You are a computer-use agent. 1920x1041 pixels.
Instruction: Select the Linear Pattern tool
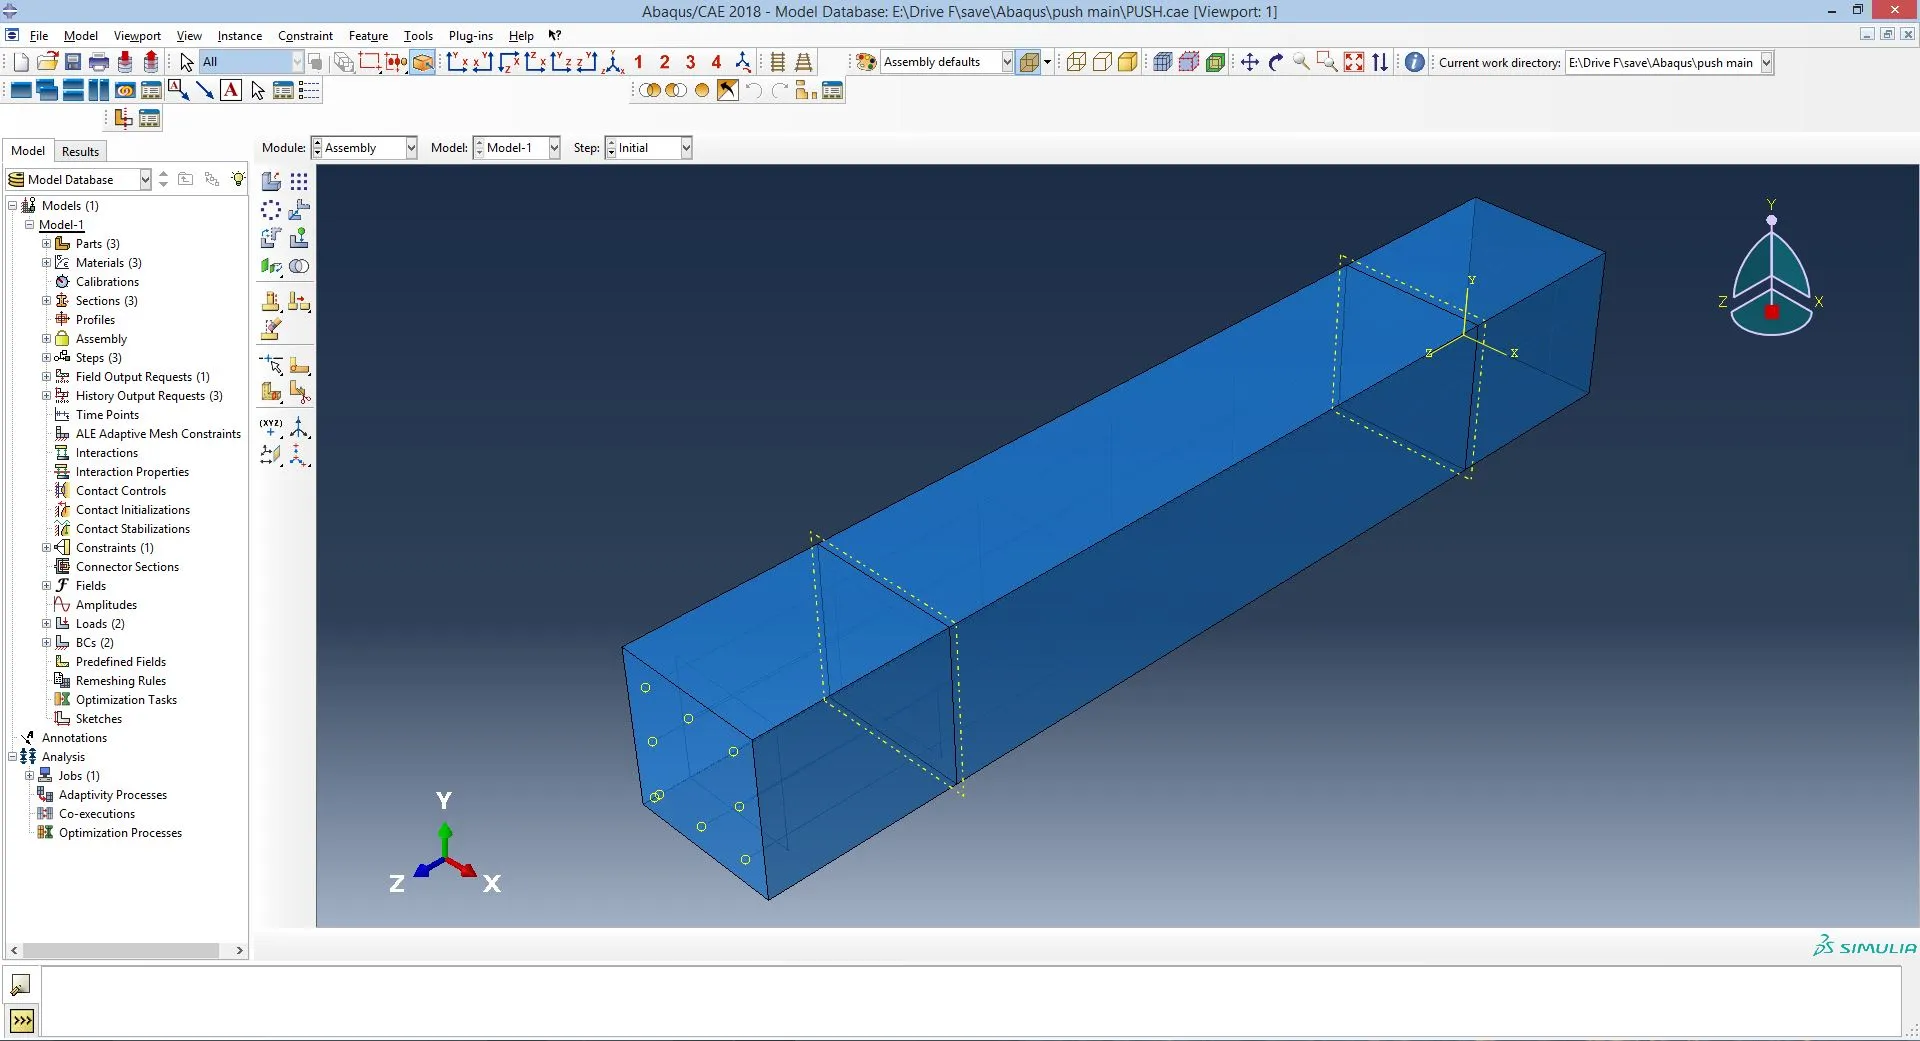(x=299, y=181)
